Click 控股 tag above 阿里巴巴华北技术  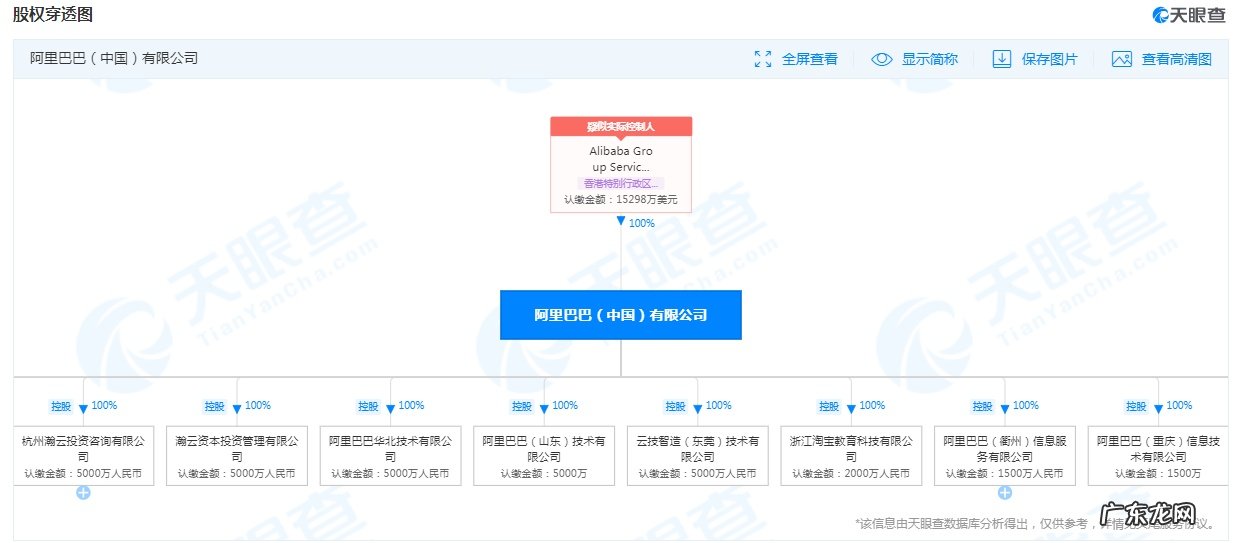point(369,406)
